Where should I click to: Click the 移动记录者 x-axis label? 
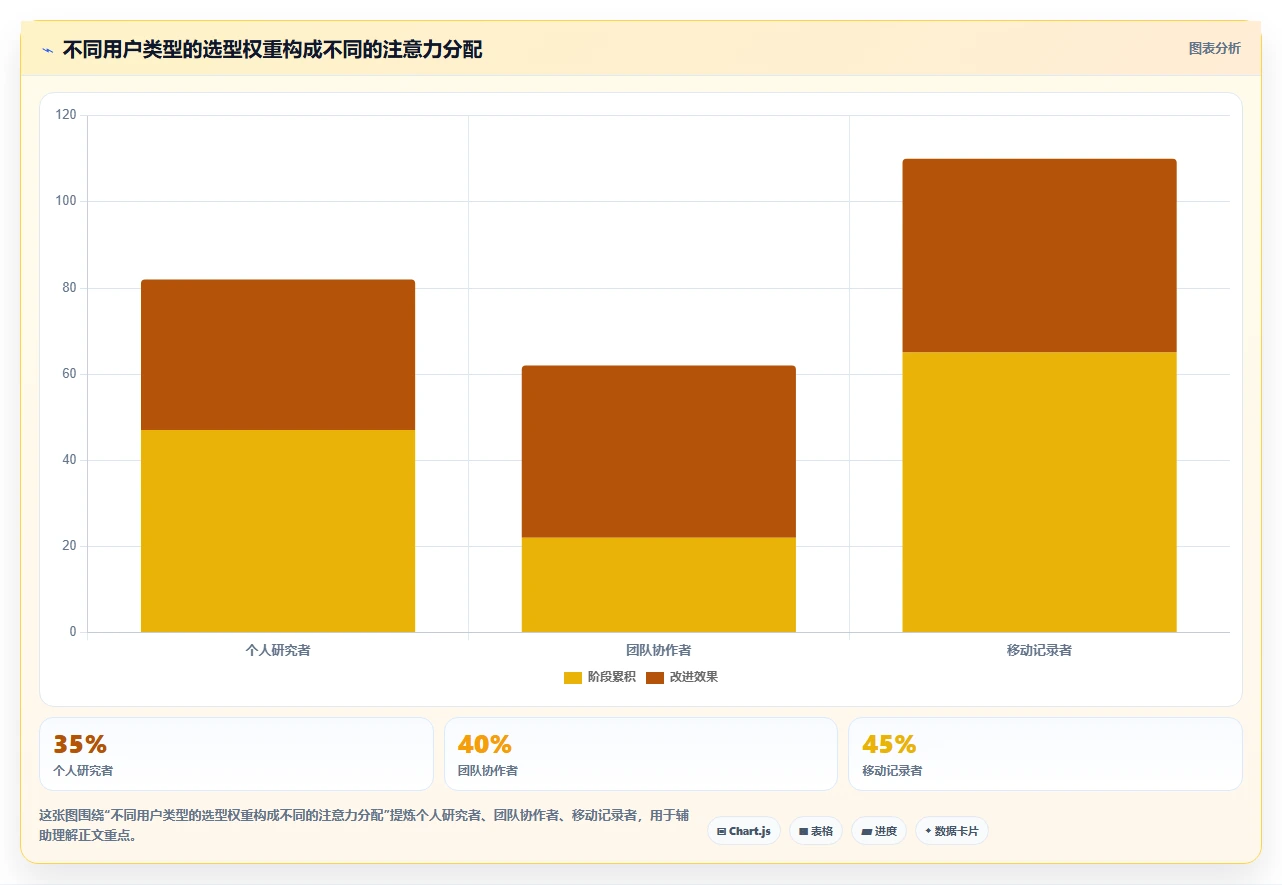click(x=1040, y=650)
